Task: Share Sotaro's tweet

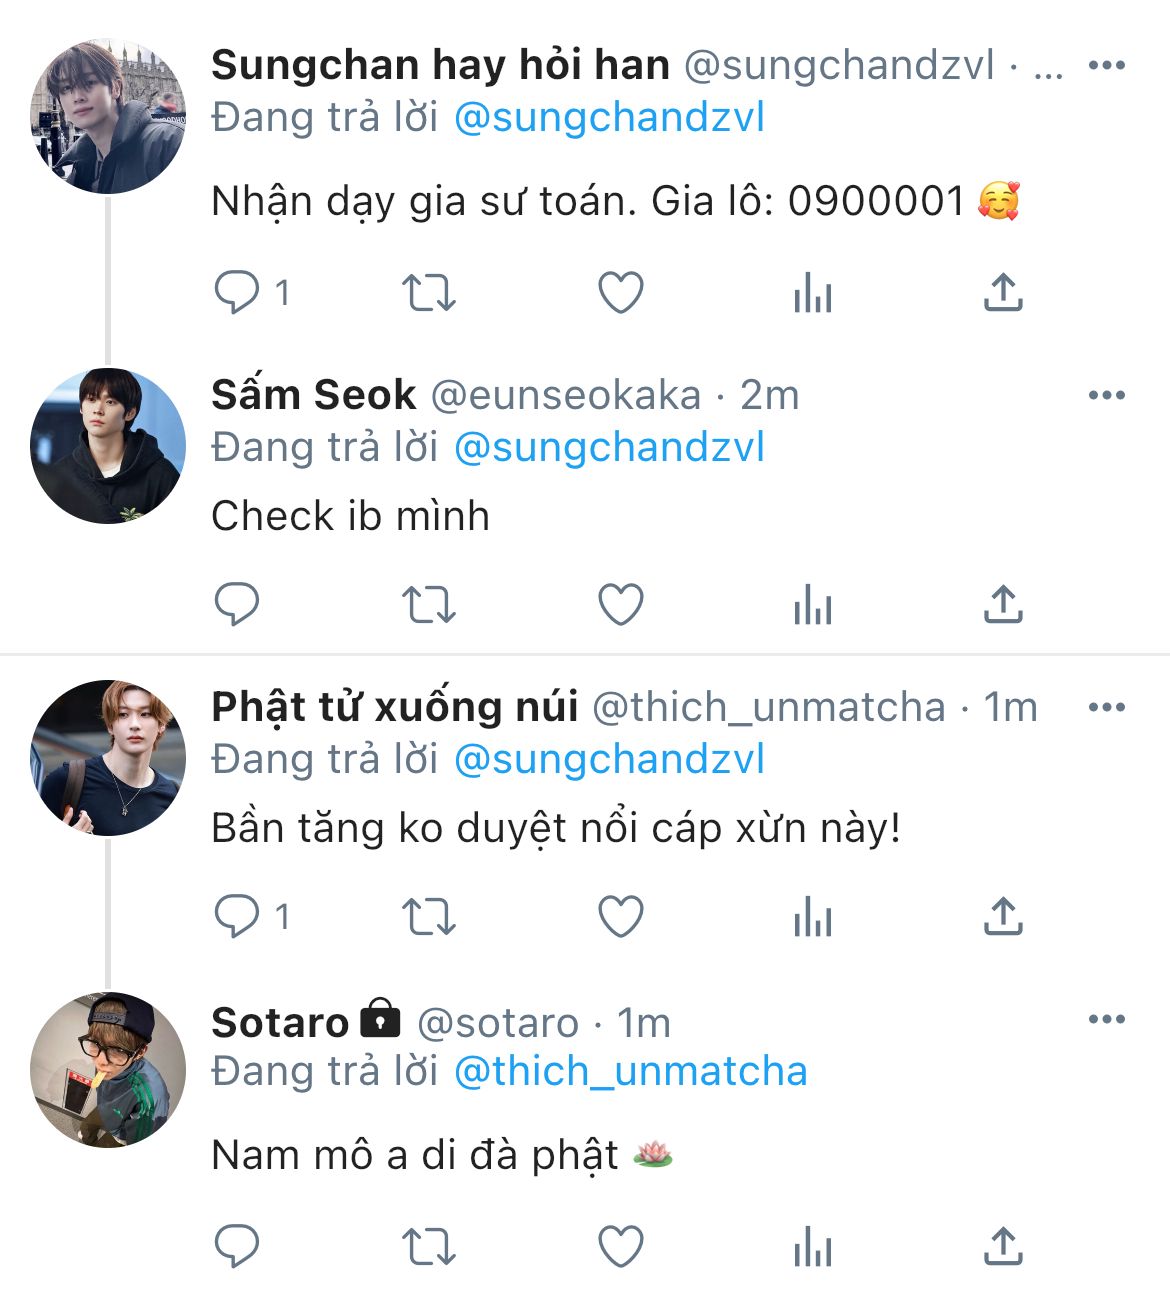Action: point(1002,1247)
